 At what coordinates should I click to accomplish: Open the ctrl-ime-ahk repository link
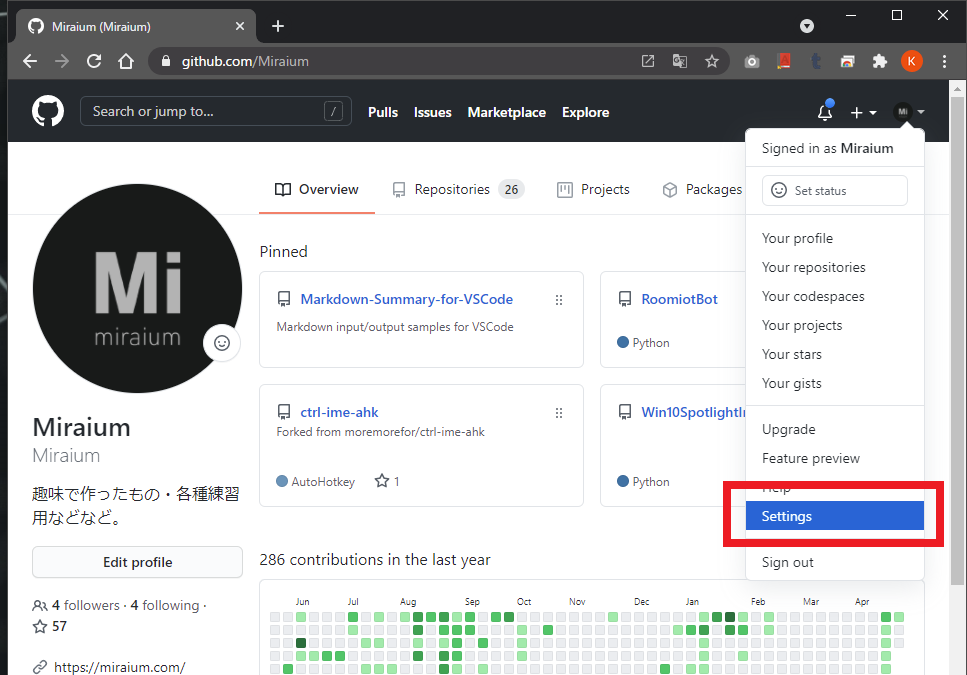[339, 412]
